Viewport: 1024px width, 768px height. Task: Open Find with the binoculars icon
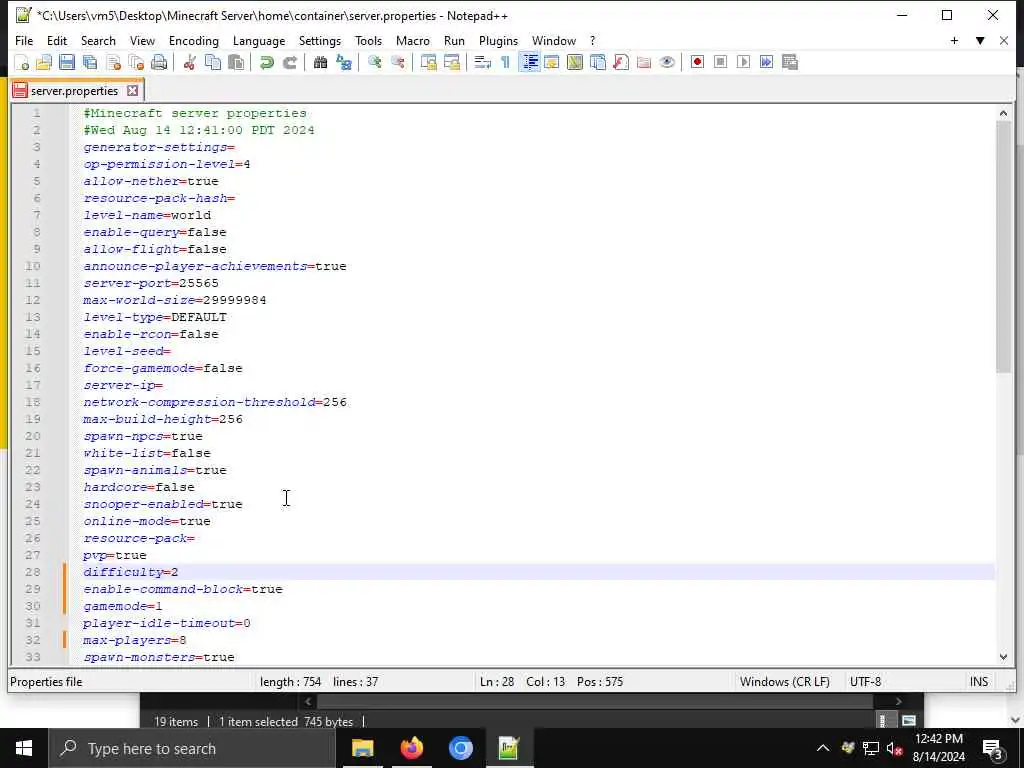(x=320, y=62)
